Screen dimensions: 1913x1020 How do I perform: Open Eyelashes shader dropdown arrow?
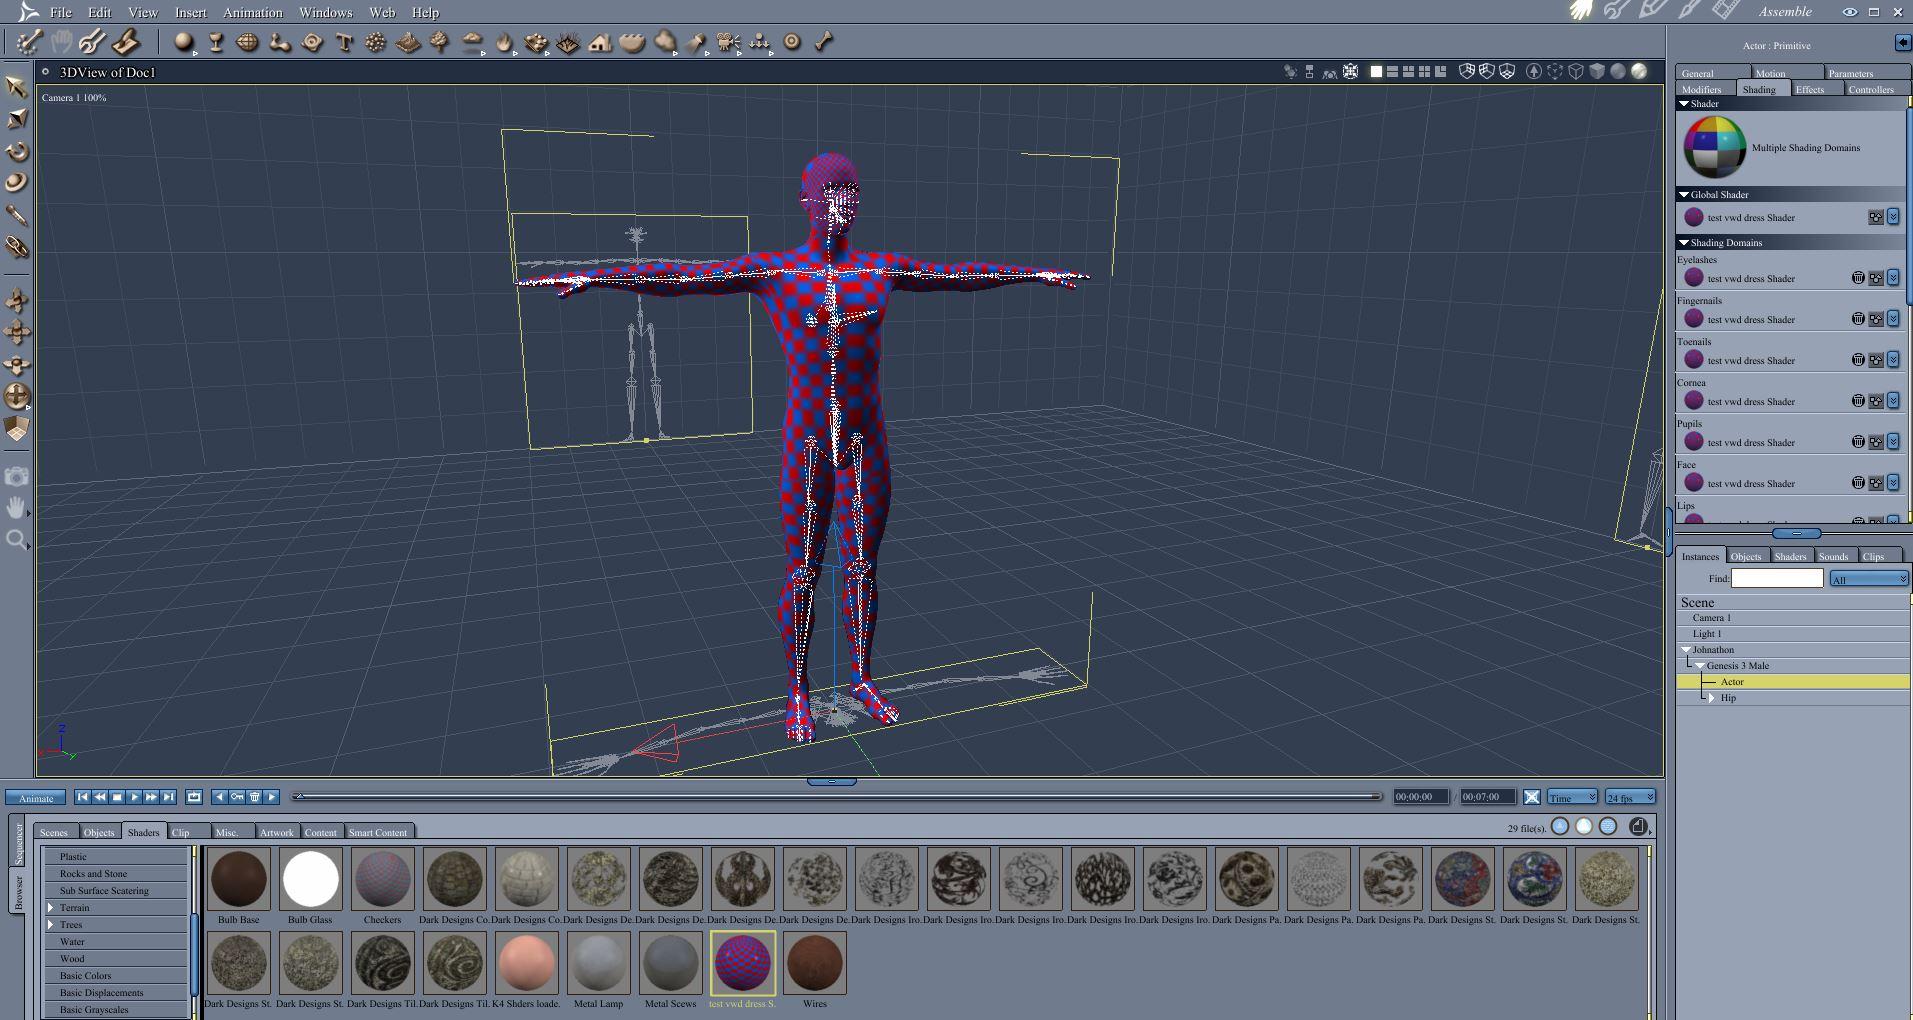[x=1893, y=278]
